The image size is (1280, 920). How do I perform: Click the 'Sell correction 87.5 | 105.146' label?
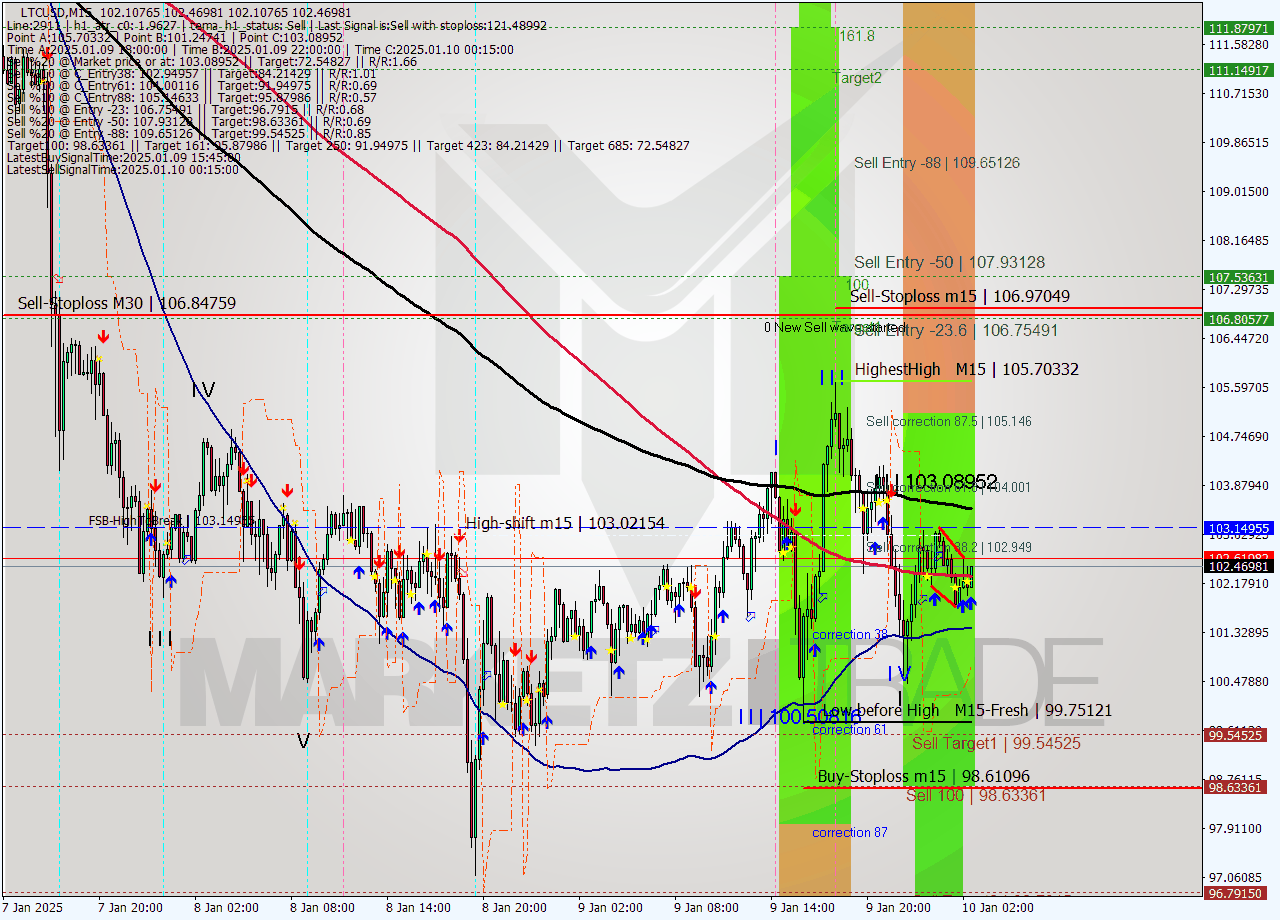pos(949,421)
